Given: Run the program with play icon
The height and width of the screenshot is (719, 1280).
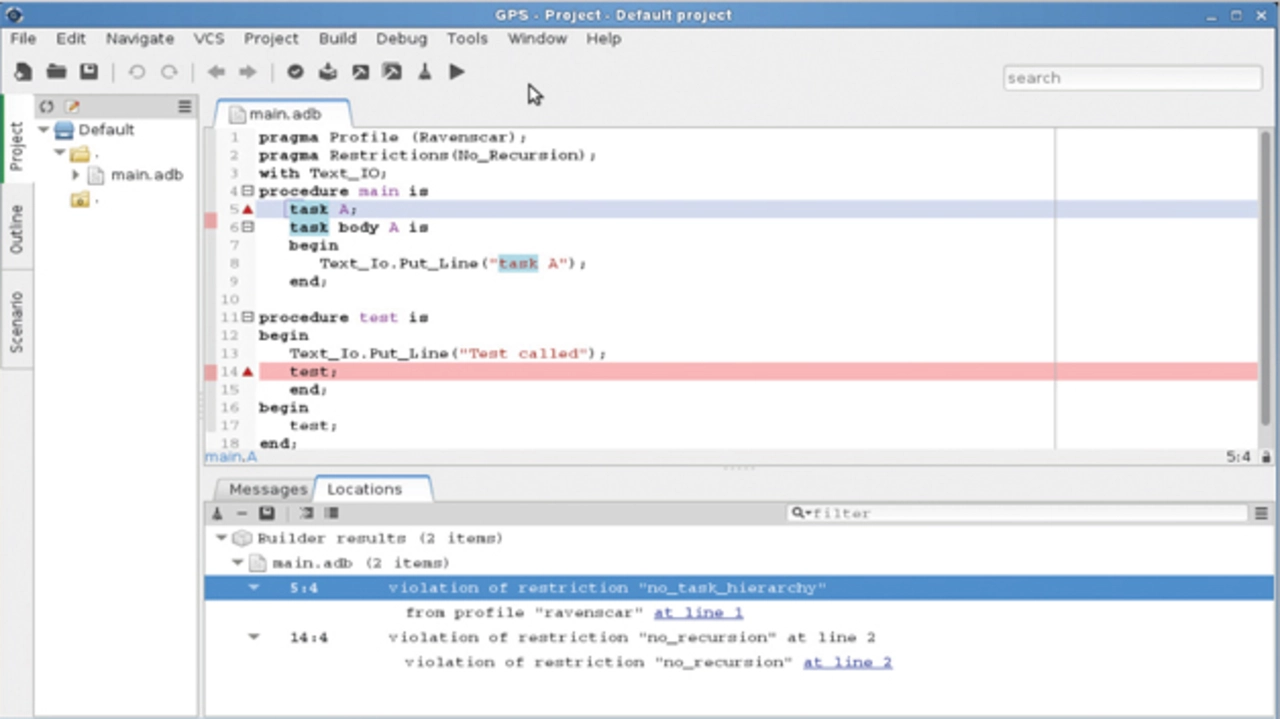Looking at the screenshot, I should [457, 72].
